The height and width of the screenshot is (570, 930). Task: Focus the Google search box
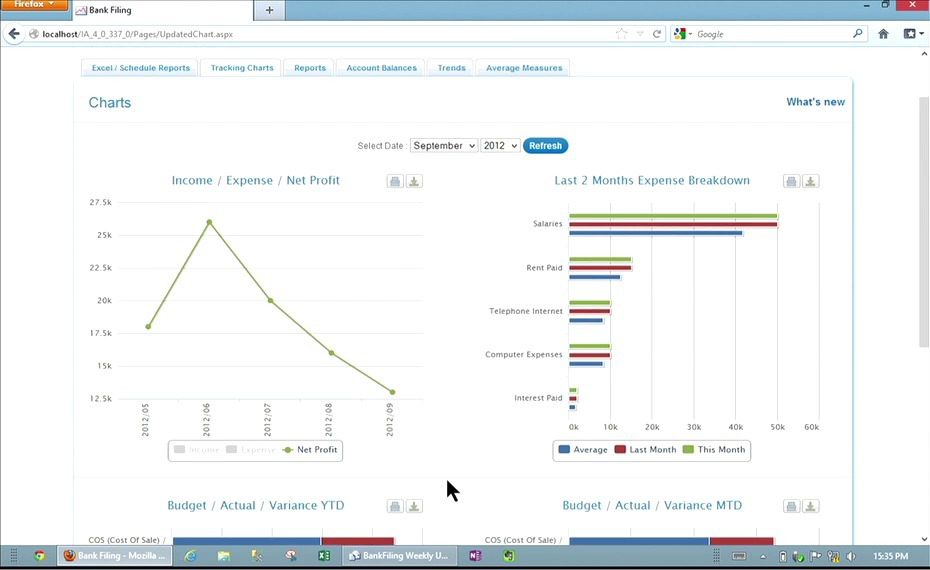(x=773, y=34)
